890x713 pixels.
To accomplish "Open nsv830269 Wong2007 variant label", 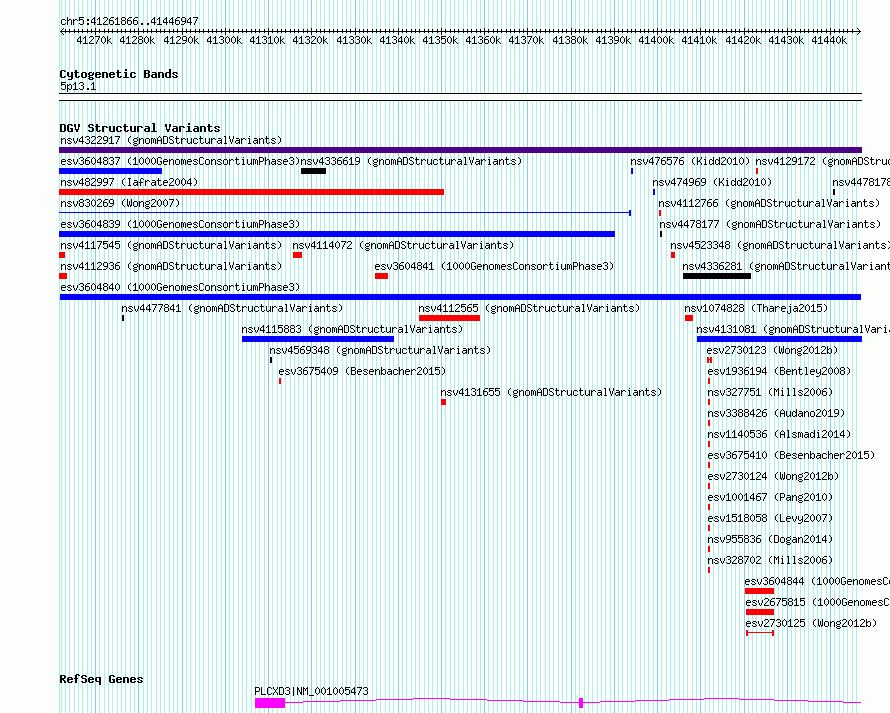I will point(120,203).
